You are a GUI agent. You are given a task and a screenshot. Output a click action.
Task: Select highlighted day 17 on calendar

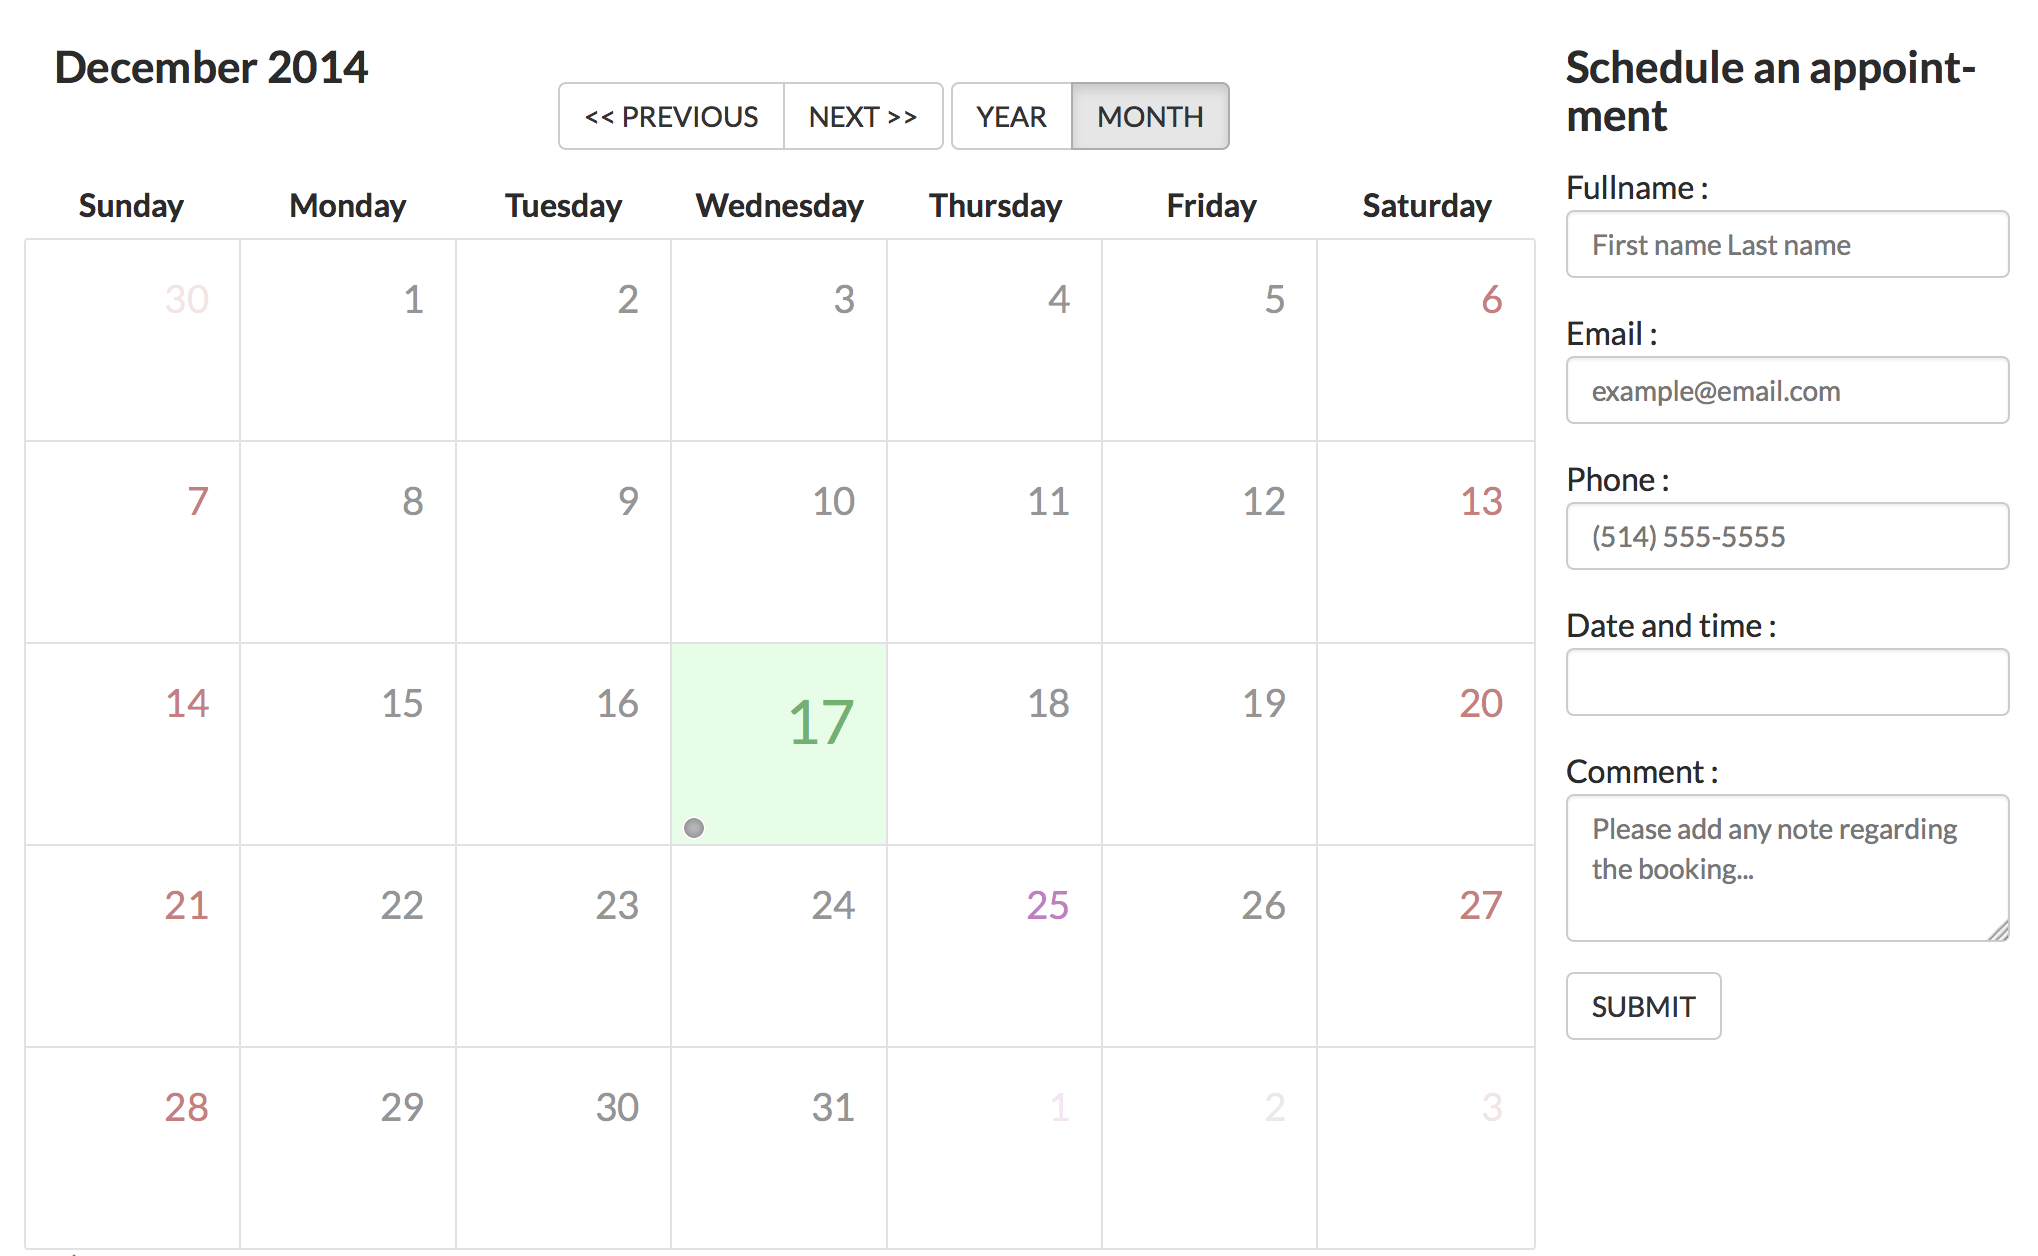(x=779, y=744)
